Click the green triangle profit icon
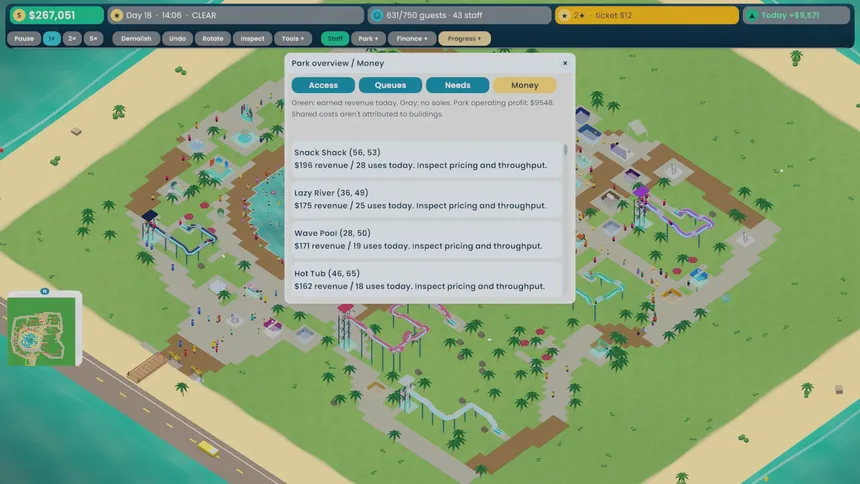The width and height of the screenshot is (860, 484). click(752, 15)
